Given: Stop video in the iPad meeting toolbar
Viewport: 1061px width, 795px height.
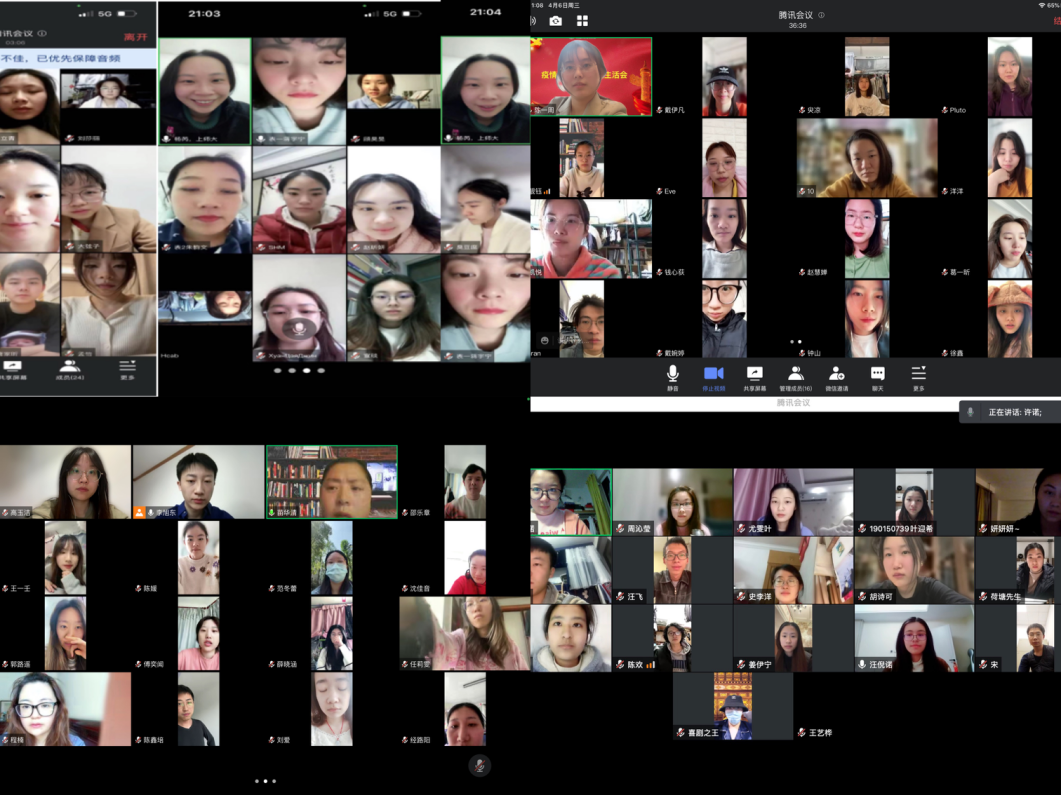Looking at the screenshot, I should tap(714, 378).
